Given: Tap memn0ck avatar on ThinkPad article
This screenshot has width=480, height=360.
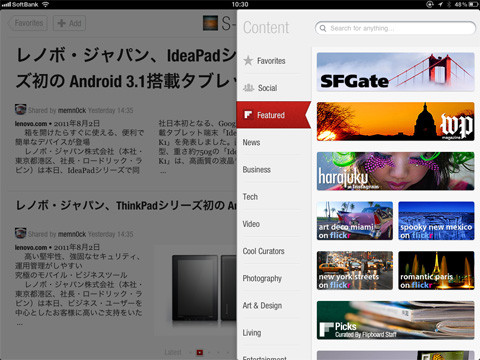Looking at the screenshot, I should 21,233.
